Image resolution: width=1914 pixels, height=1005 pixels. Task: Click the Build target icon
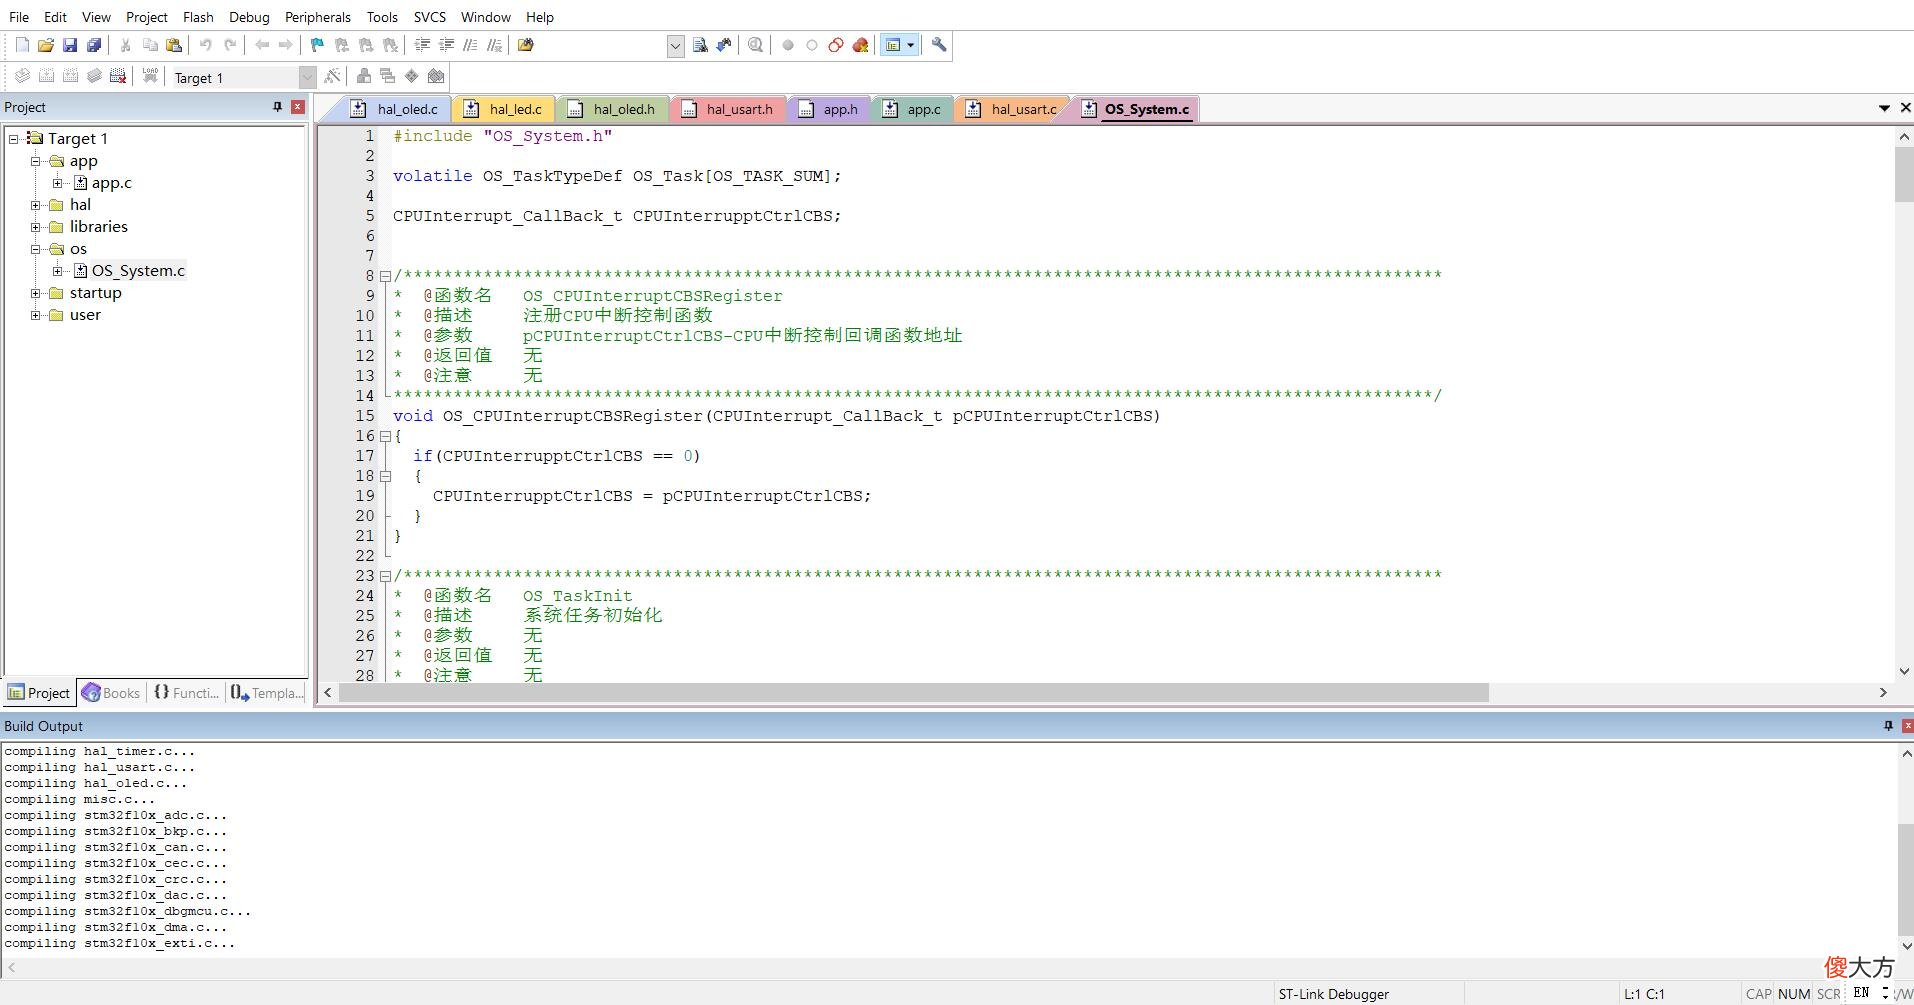click(x=46, y=76)
